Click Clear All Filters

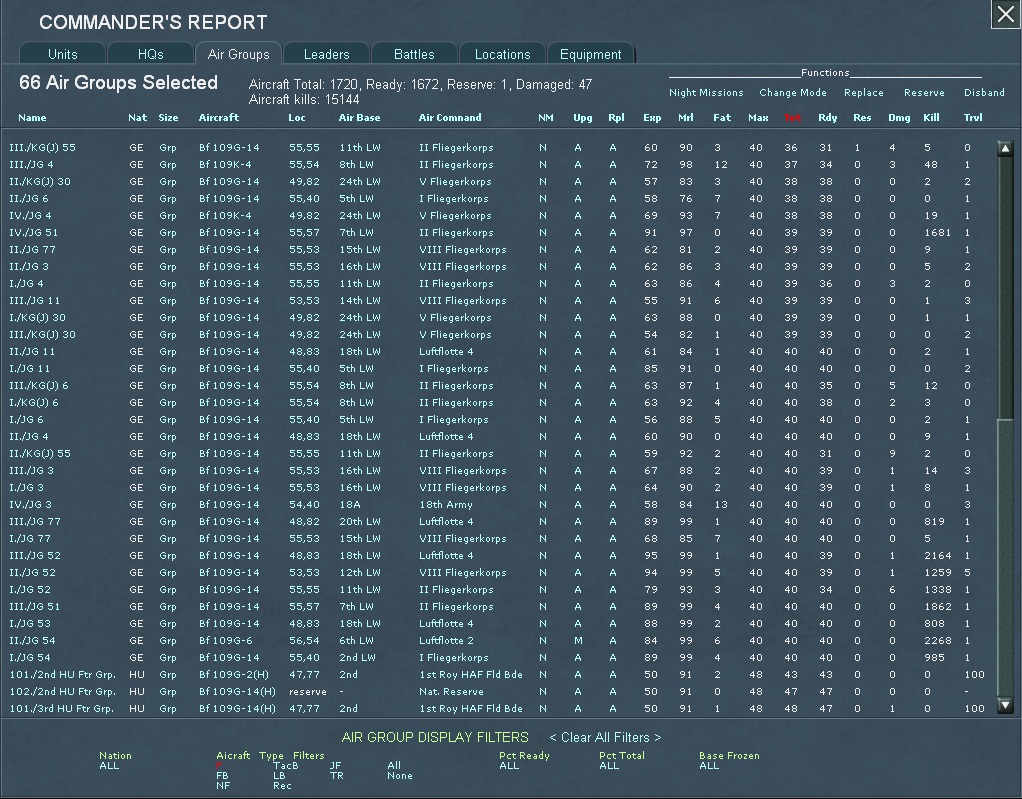[605, 737]
